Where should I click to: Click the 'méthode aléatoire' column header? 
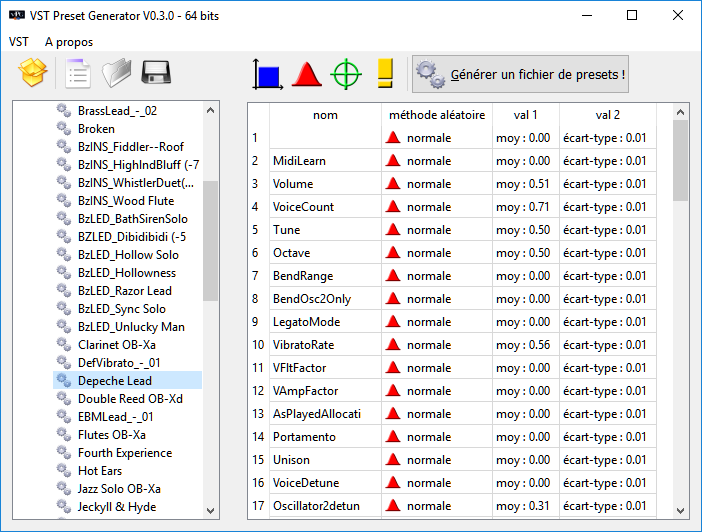pyautogui.click(x=437, y=115)
